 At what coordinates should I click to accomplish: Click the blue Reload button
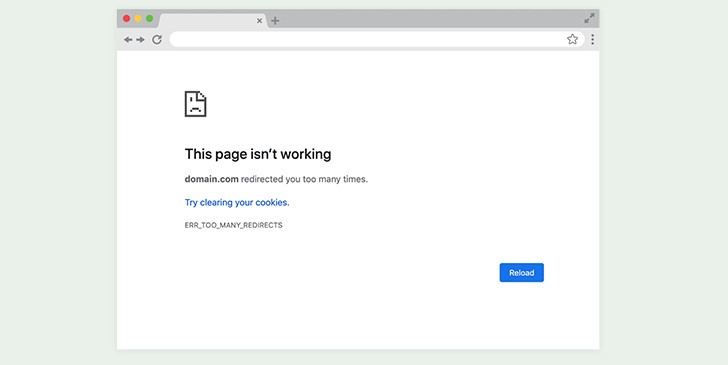pos(521,273)
